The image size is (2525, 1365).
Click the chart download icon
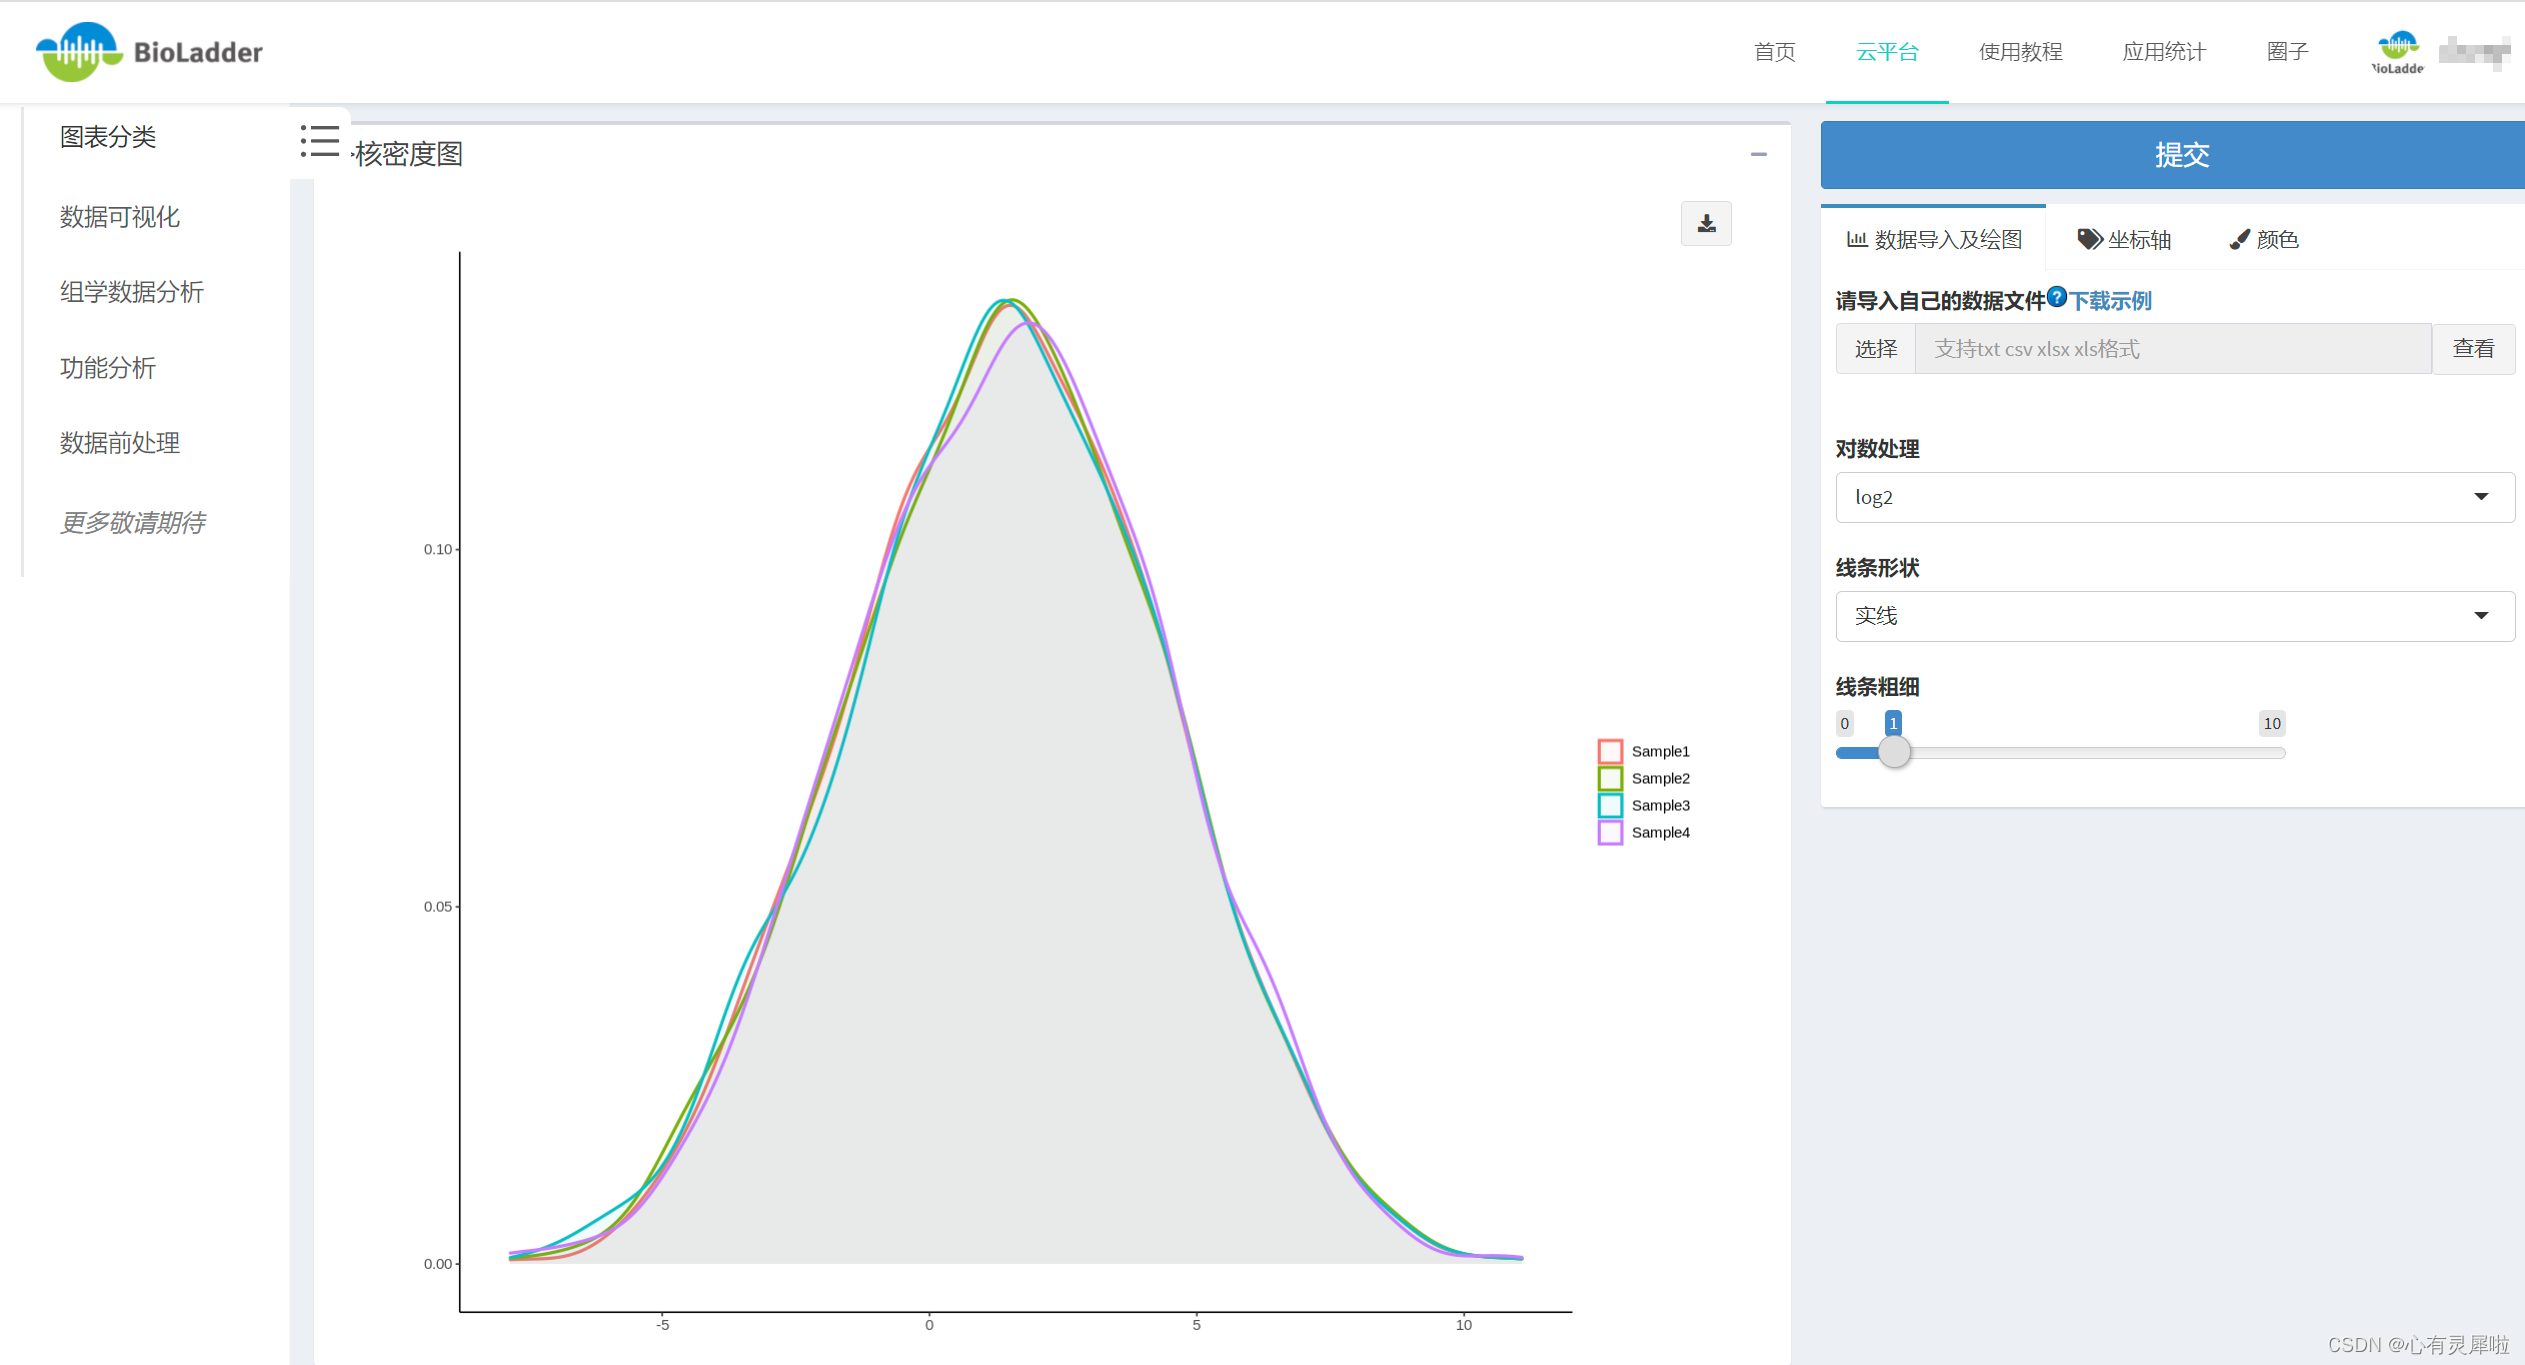click(1706, 224)
